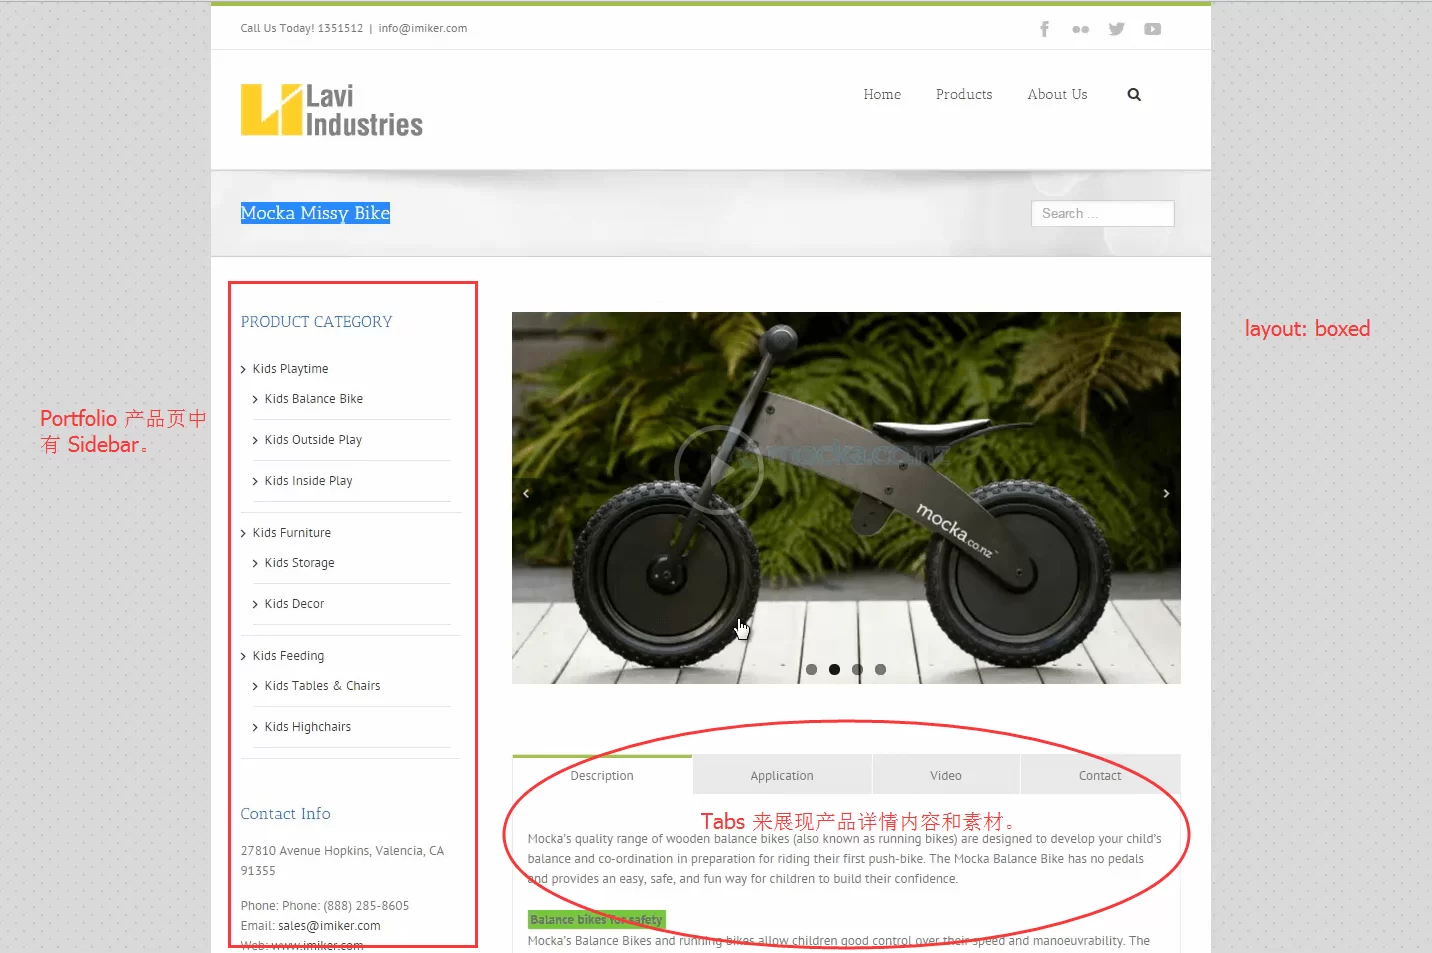Image resolution: width=1432 pixels, height=953 pixels.
Task: Open the Facebook social icon
Action: pos(1044,29)
